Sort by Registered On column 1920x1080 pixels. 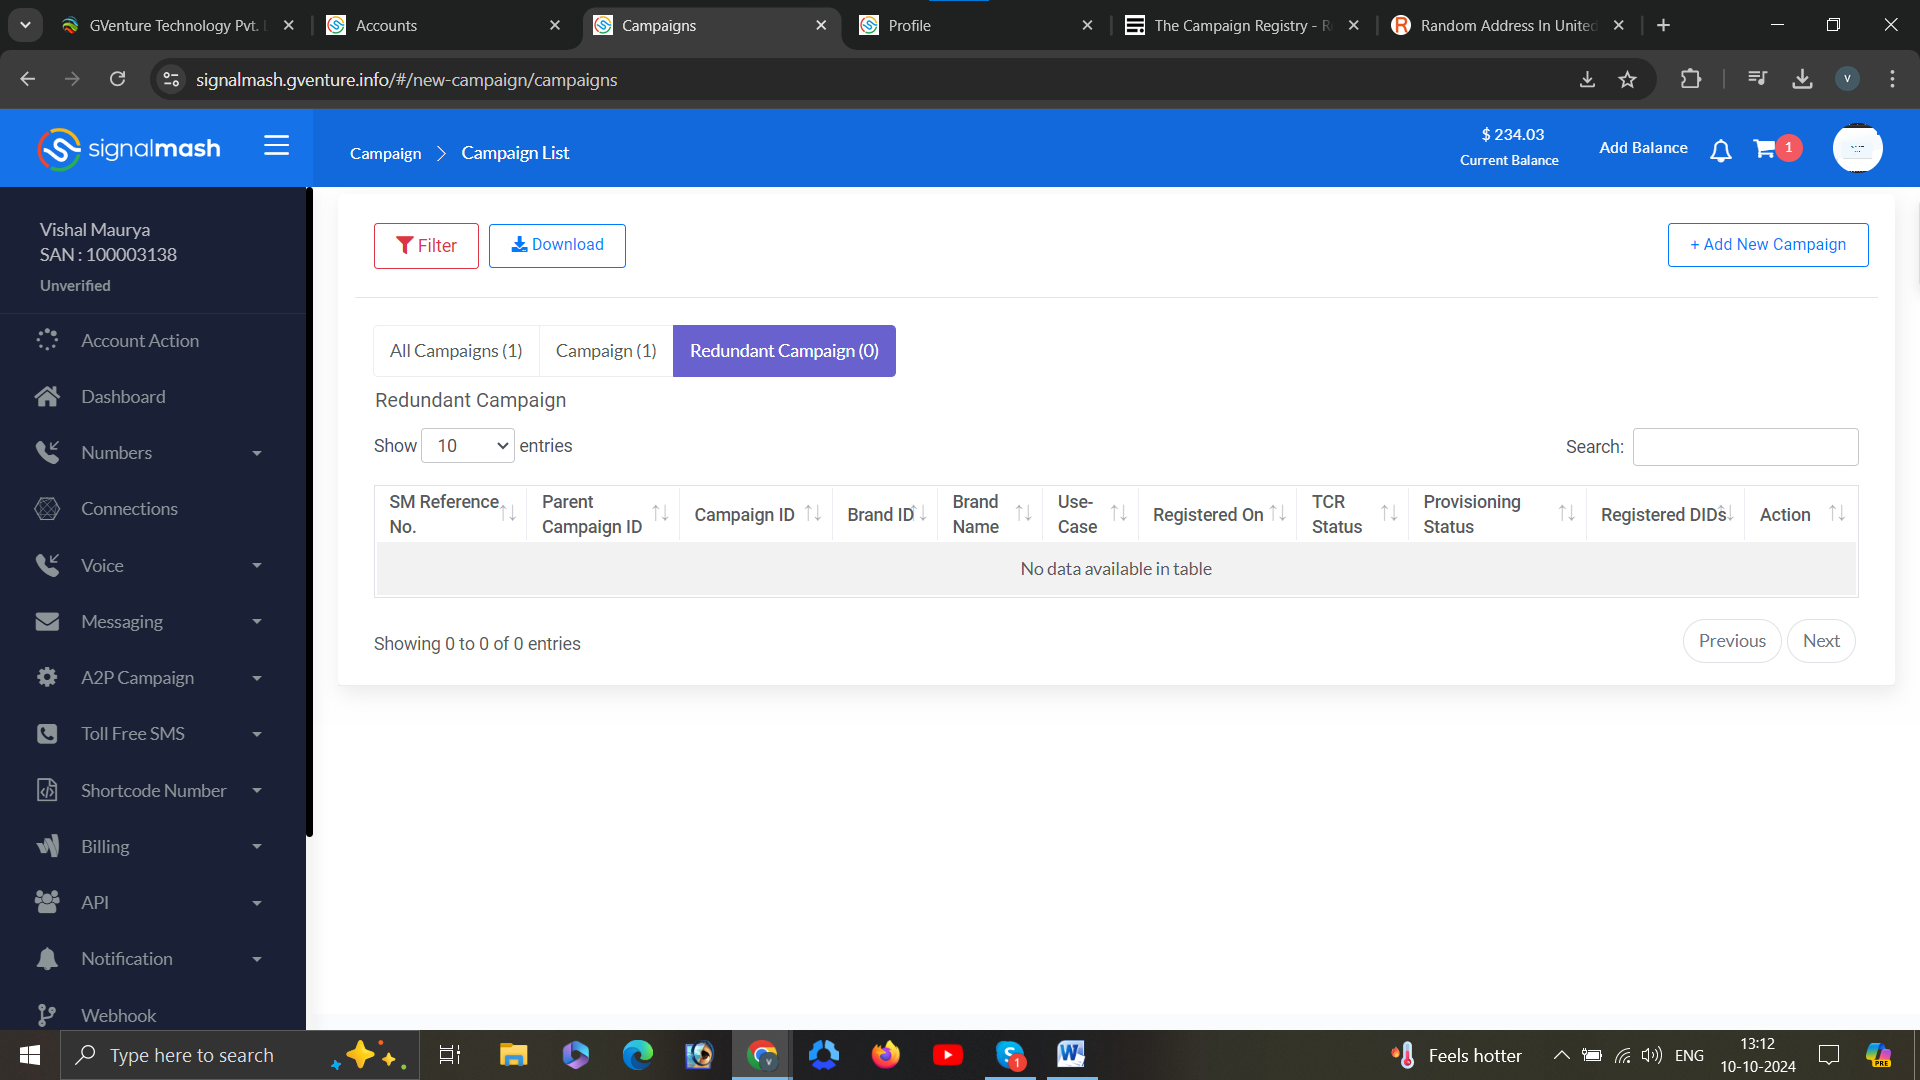click(x=1217, y=514)
